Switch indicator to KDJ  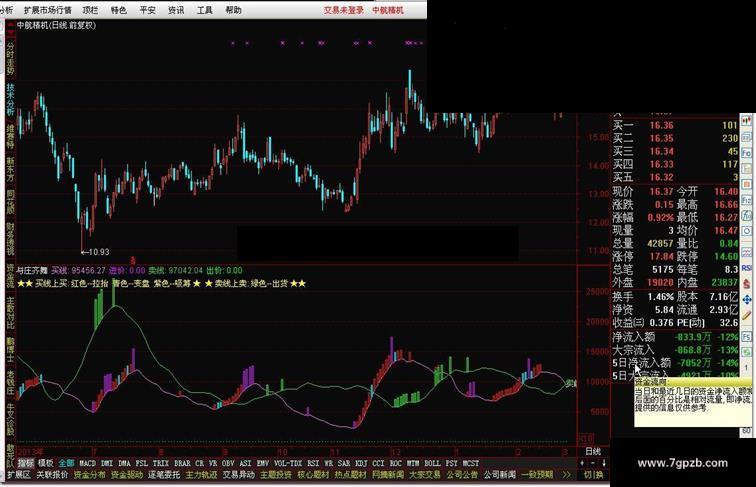coord(361,463)
